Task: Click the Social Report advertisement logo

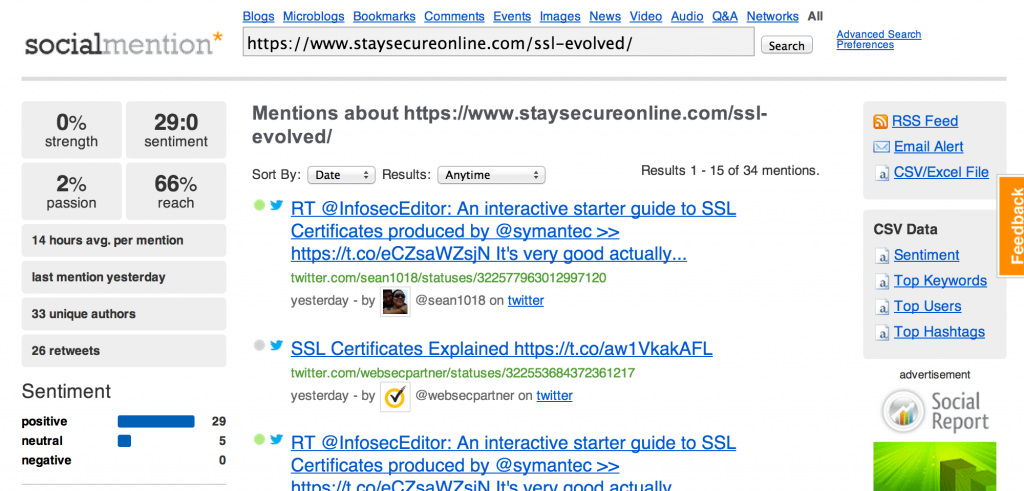Action: click(935, 412)
